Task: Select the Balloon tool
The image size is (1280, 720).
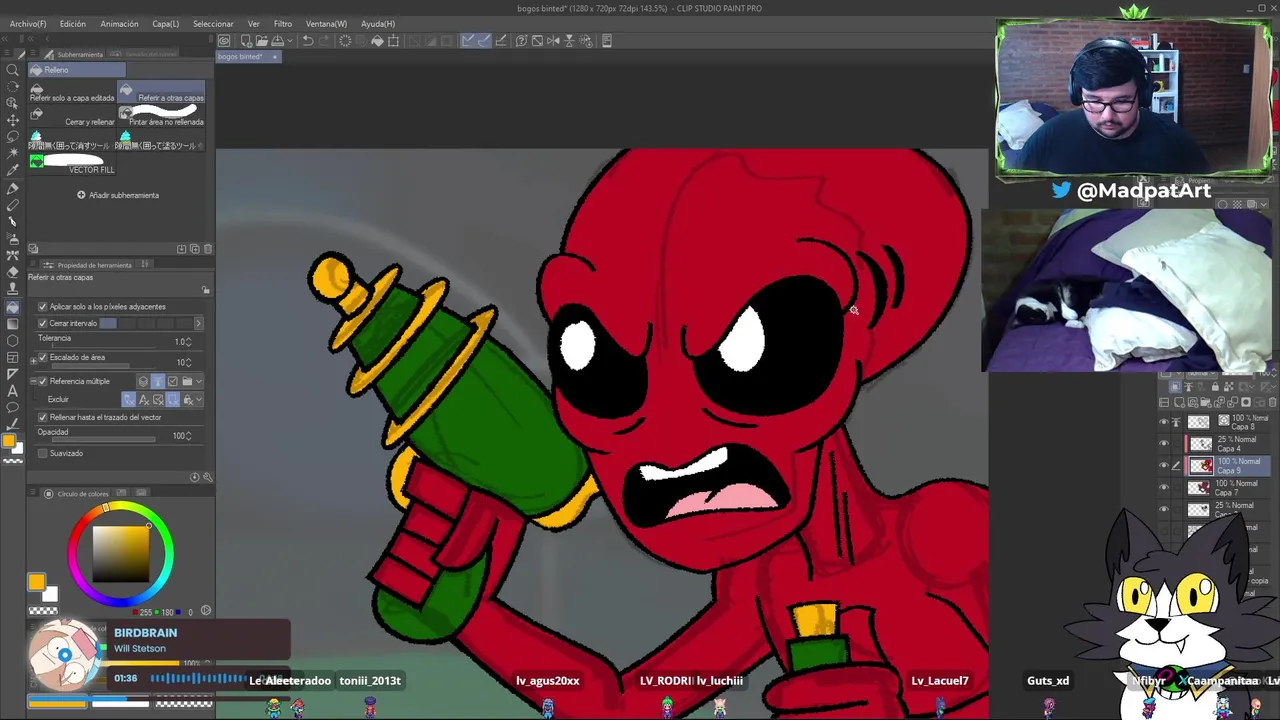Action: coord(12,408)
